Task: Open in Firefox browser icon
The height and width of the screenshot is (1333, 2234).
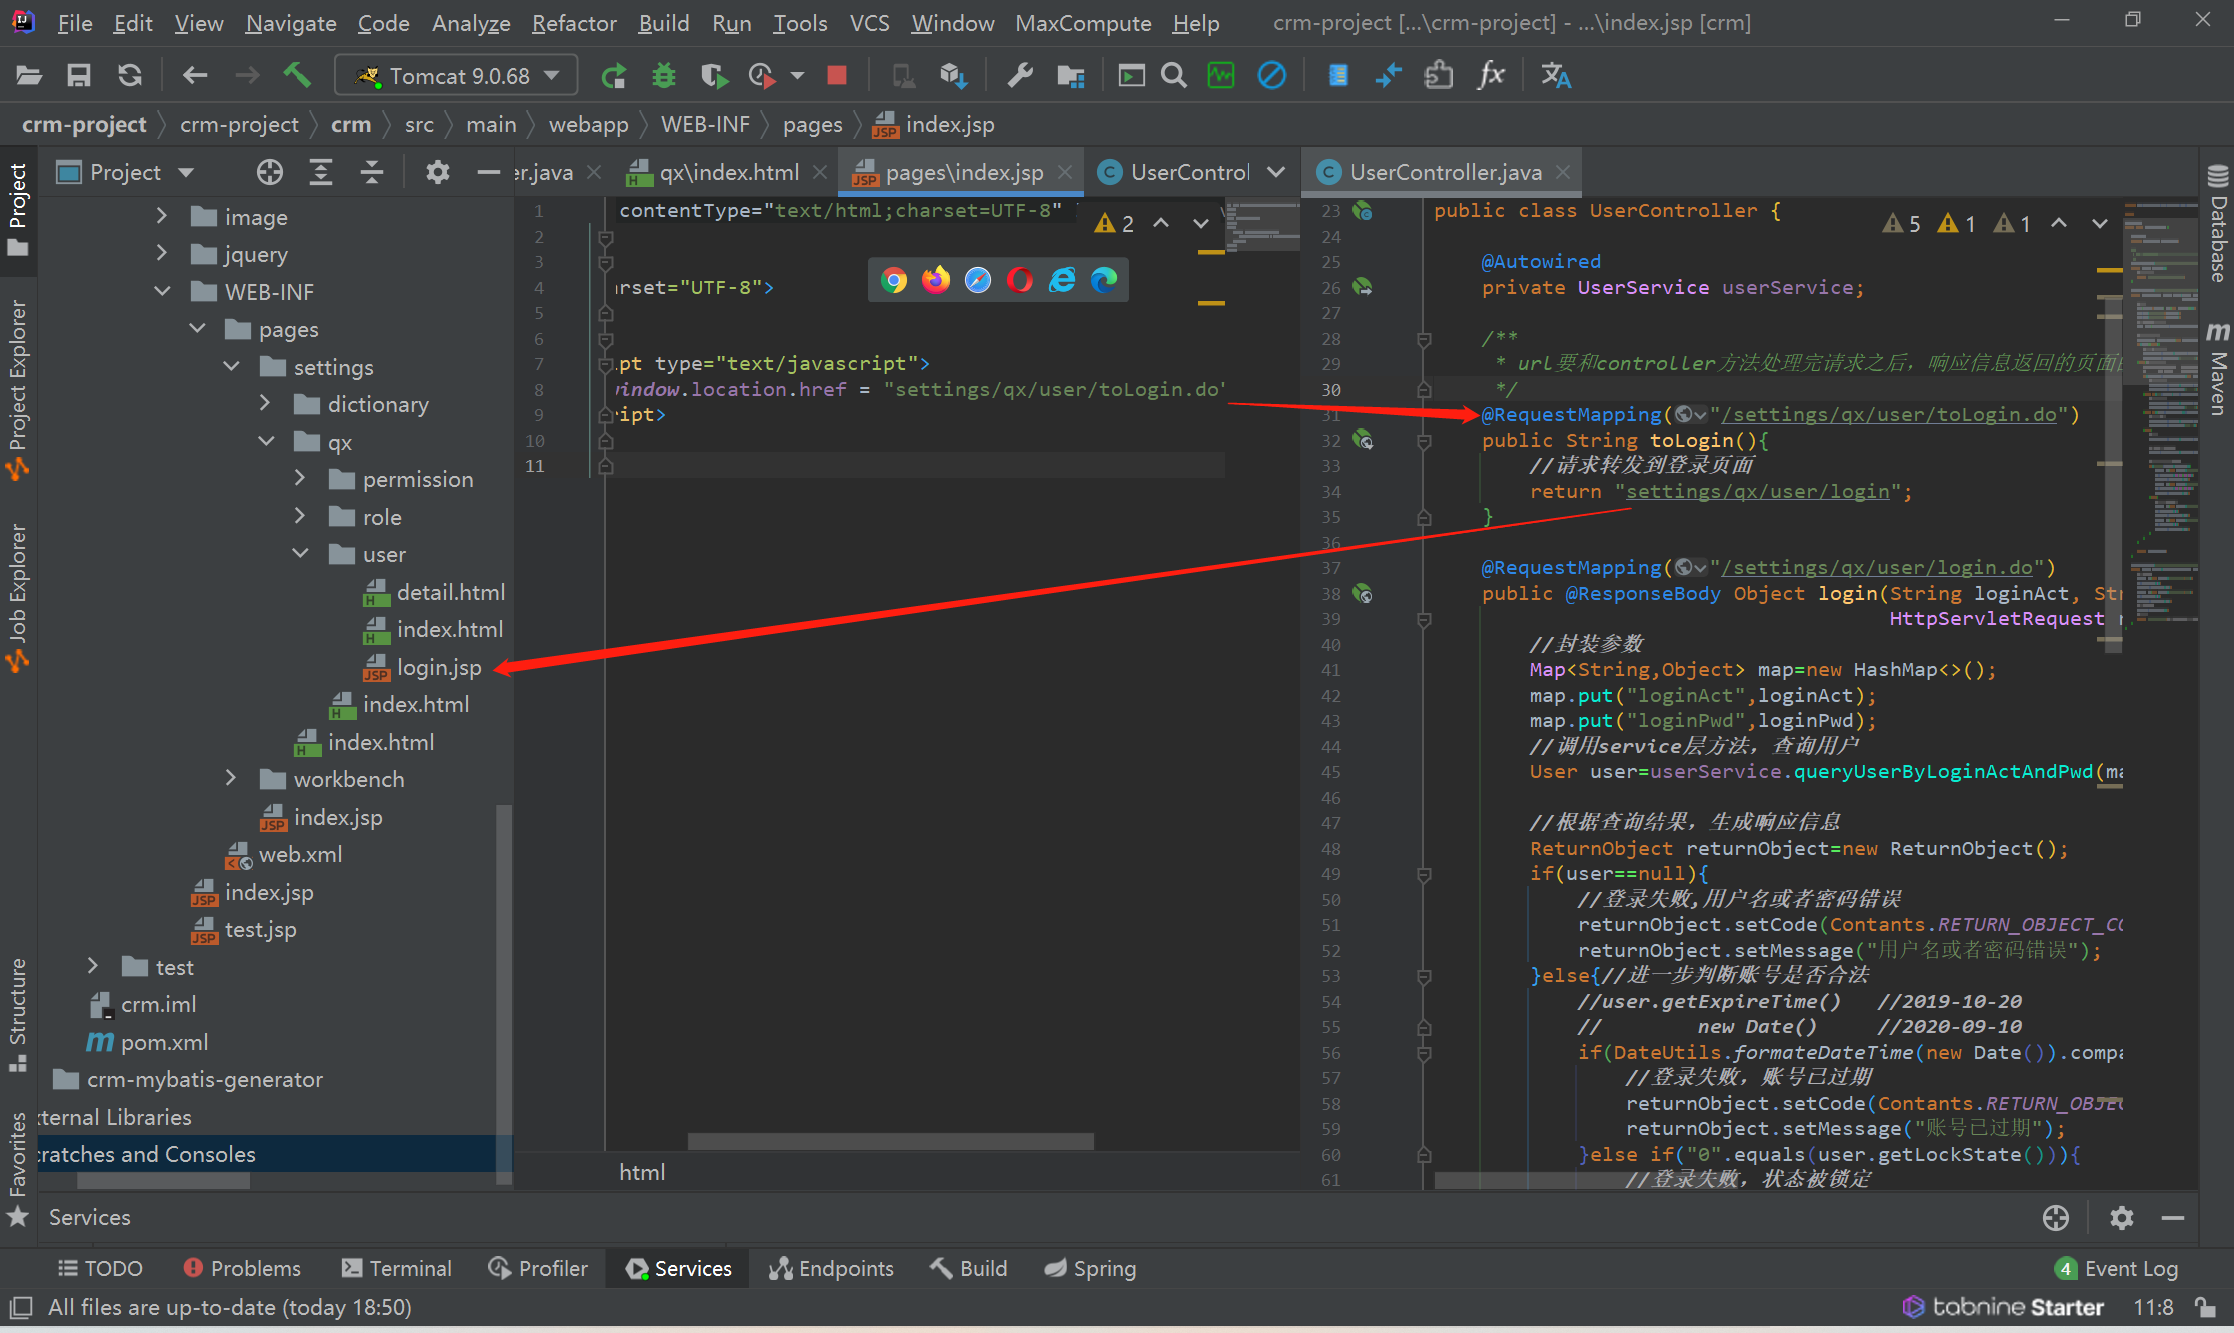Action: tap(936, 280)
